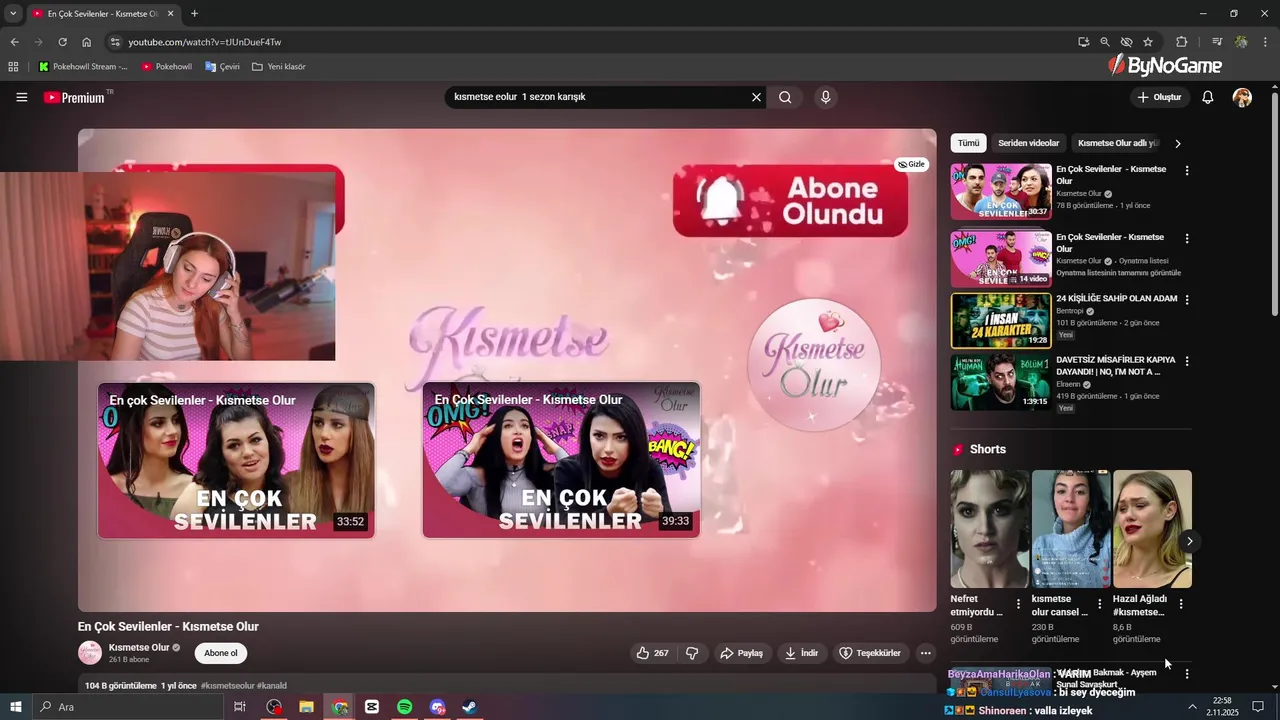Viewport: 1280px width, 720px height.
Task: Download the video with İndir
Action: [801, 653]
